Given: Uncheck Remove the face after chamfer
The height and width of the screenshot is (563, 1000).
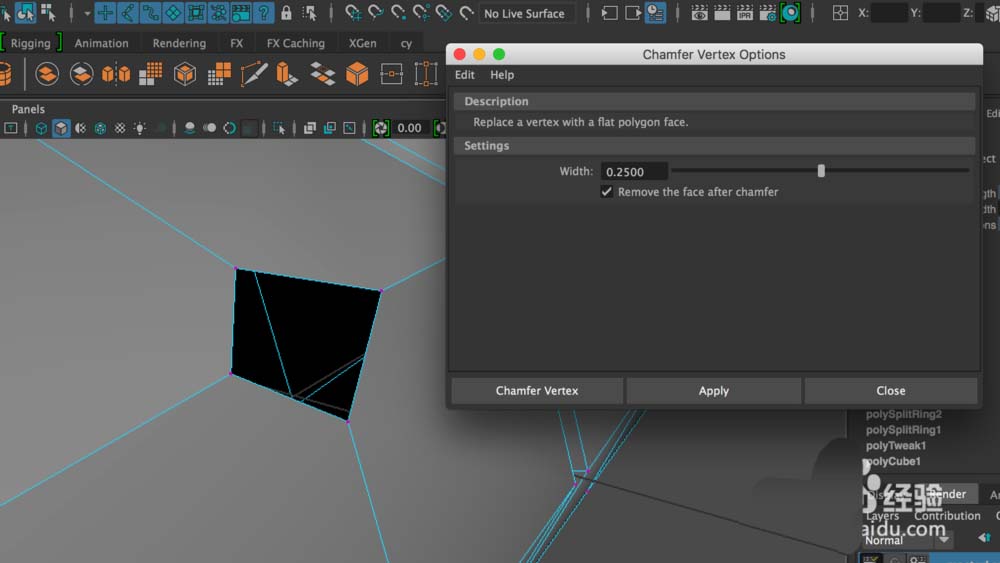Looking at the screenshot, I should pyautogui.click(x=607, y=192).
